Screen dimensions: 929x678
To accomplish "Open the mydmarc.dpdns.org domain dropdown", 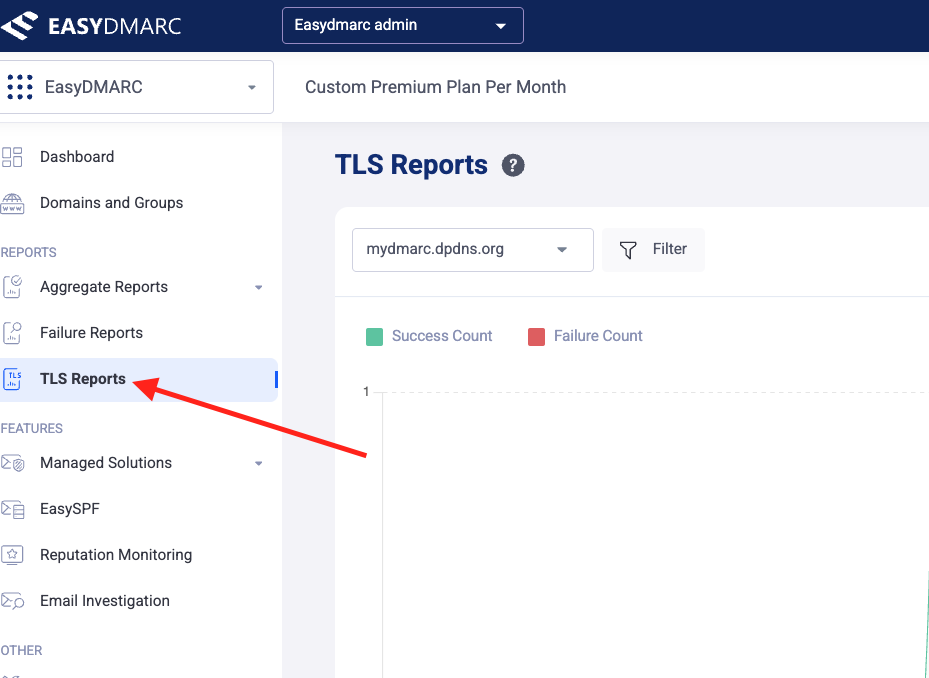I will coord(473,250).
